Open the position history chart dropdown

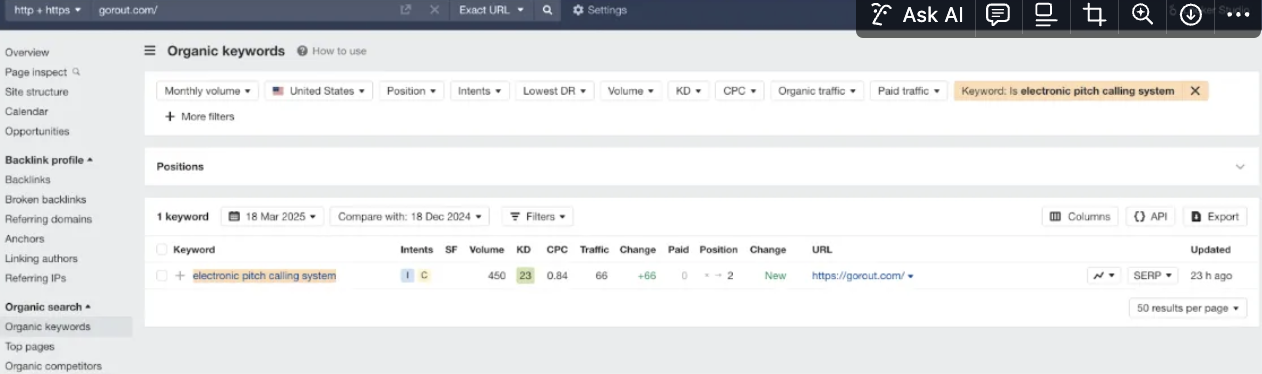coord(1104,276)
